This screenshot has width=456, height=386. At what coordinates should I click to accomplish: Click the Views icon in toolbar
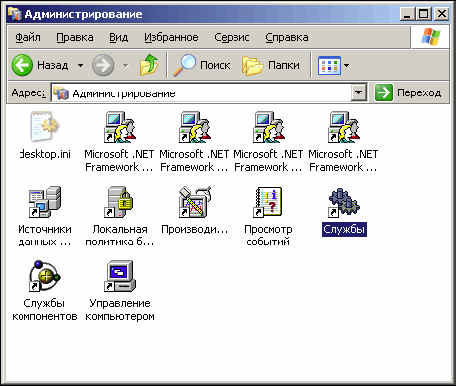(x=329, y=65)
